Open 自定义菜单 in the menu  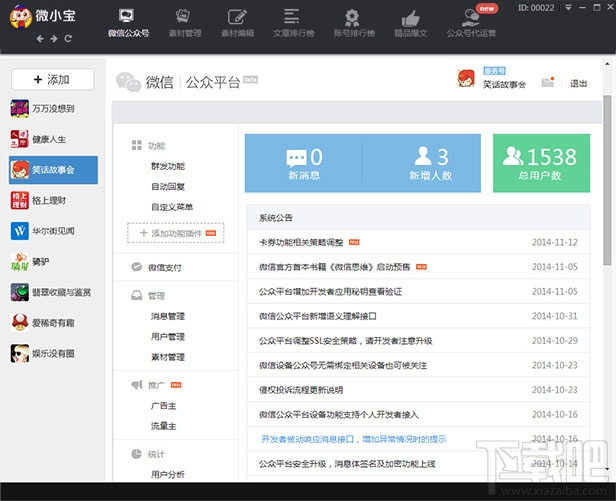(172, 207)
